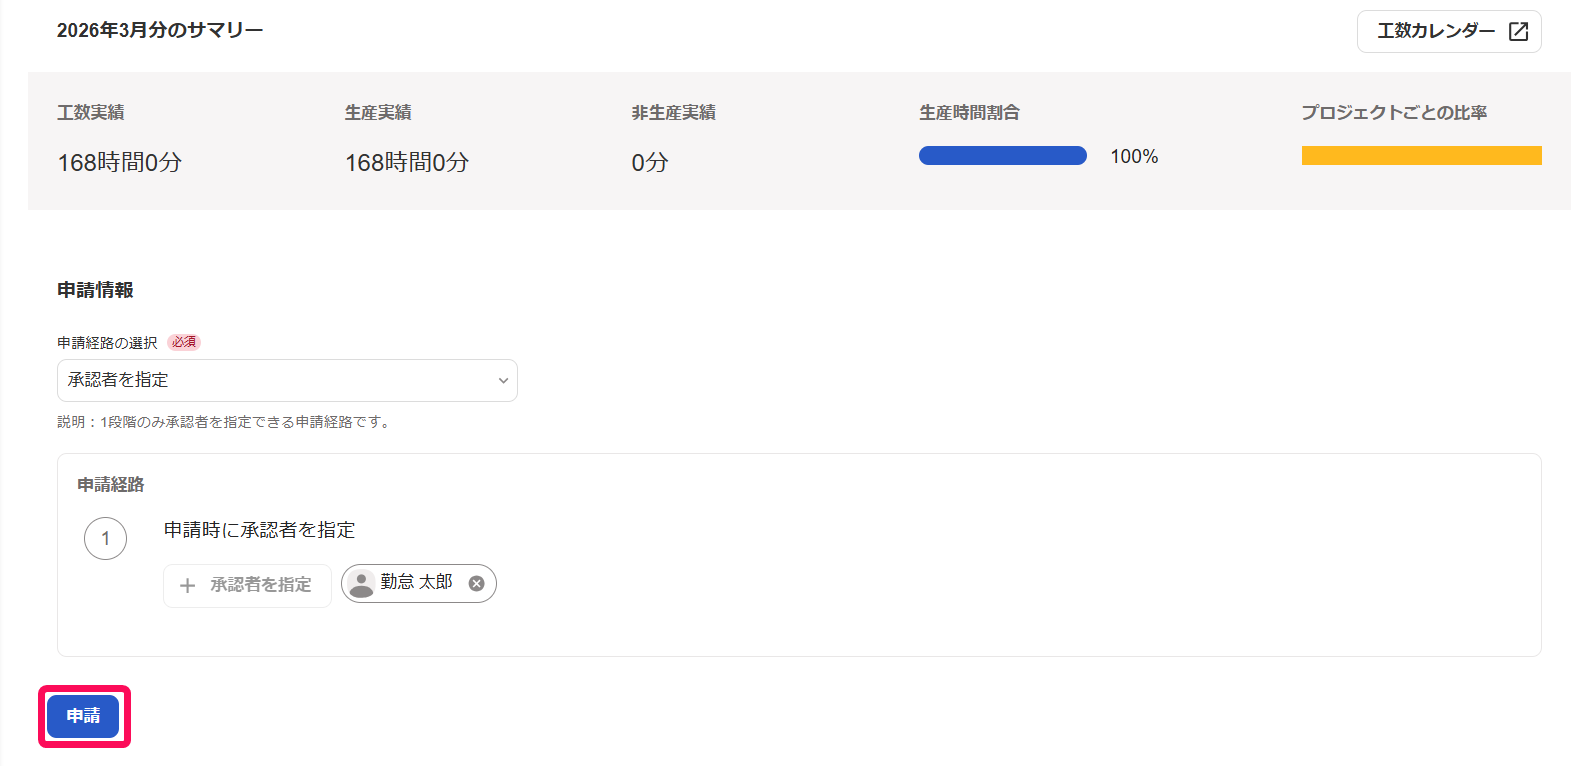The image size is (1593, 766).
Task: Click the 申請情報 section heading
Action: click(x=95, y=290)
